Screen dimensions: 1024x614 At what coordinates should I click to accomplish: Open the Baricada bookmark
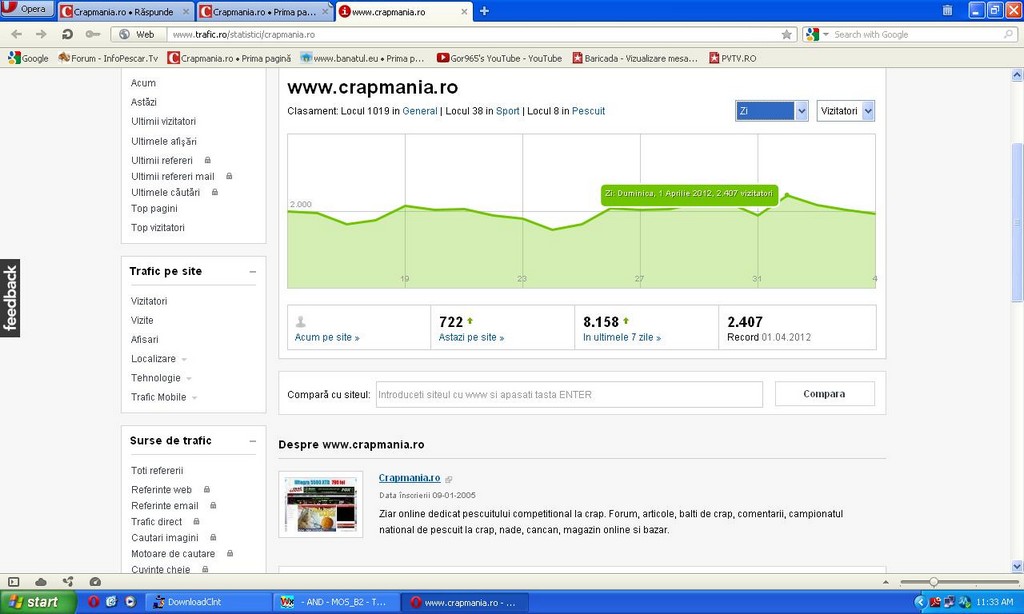point(635,58)
